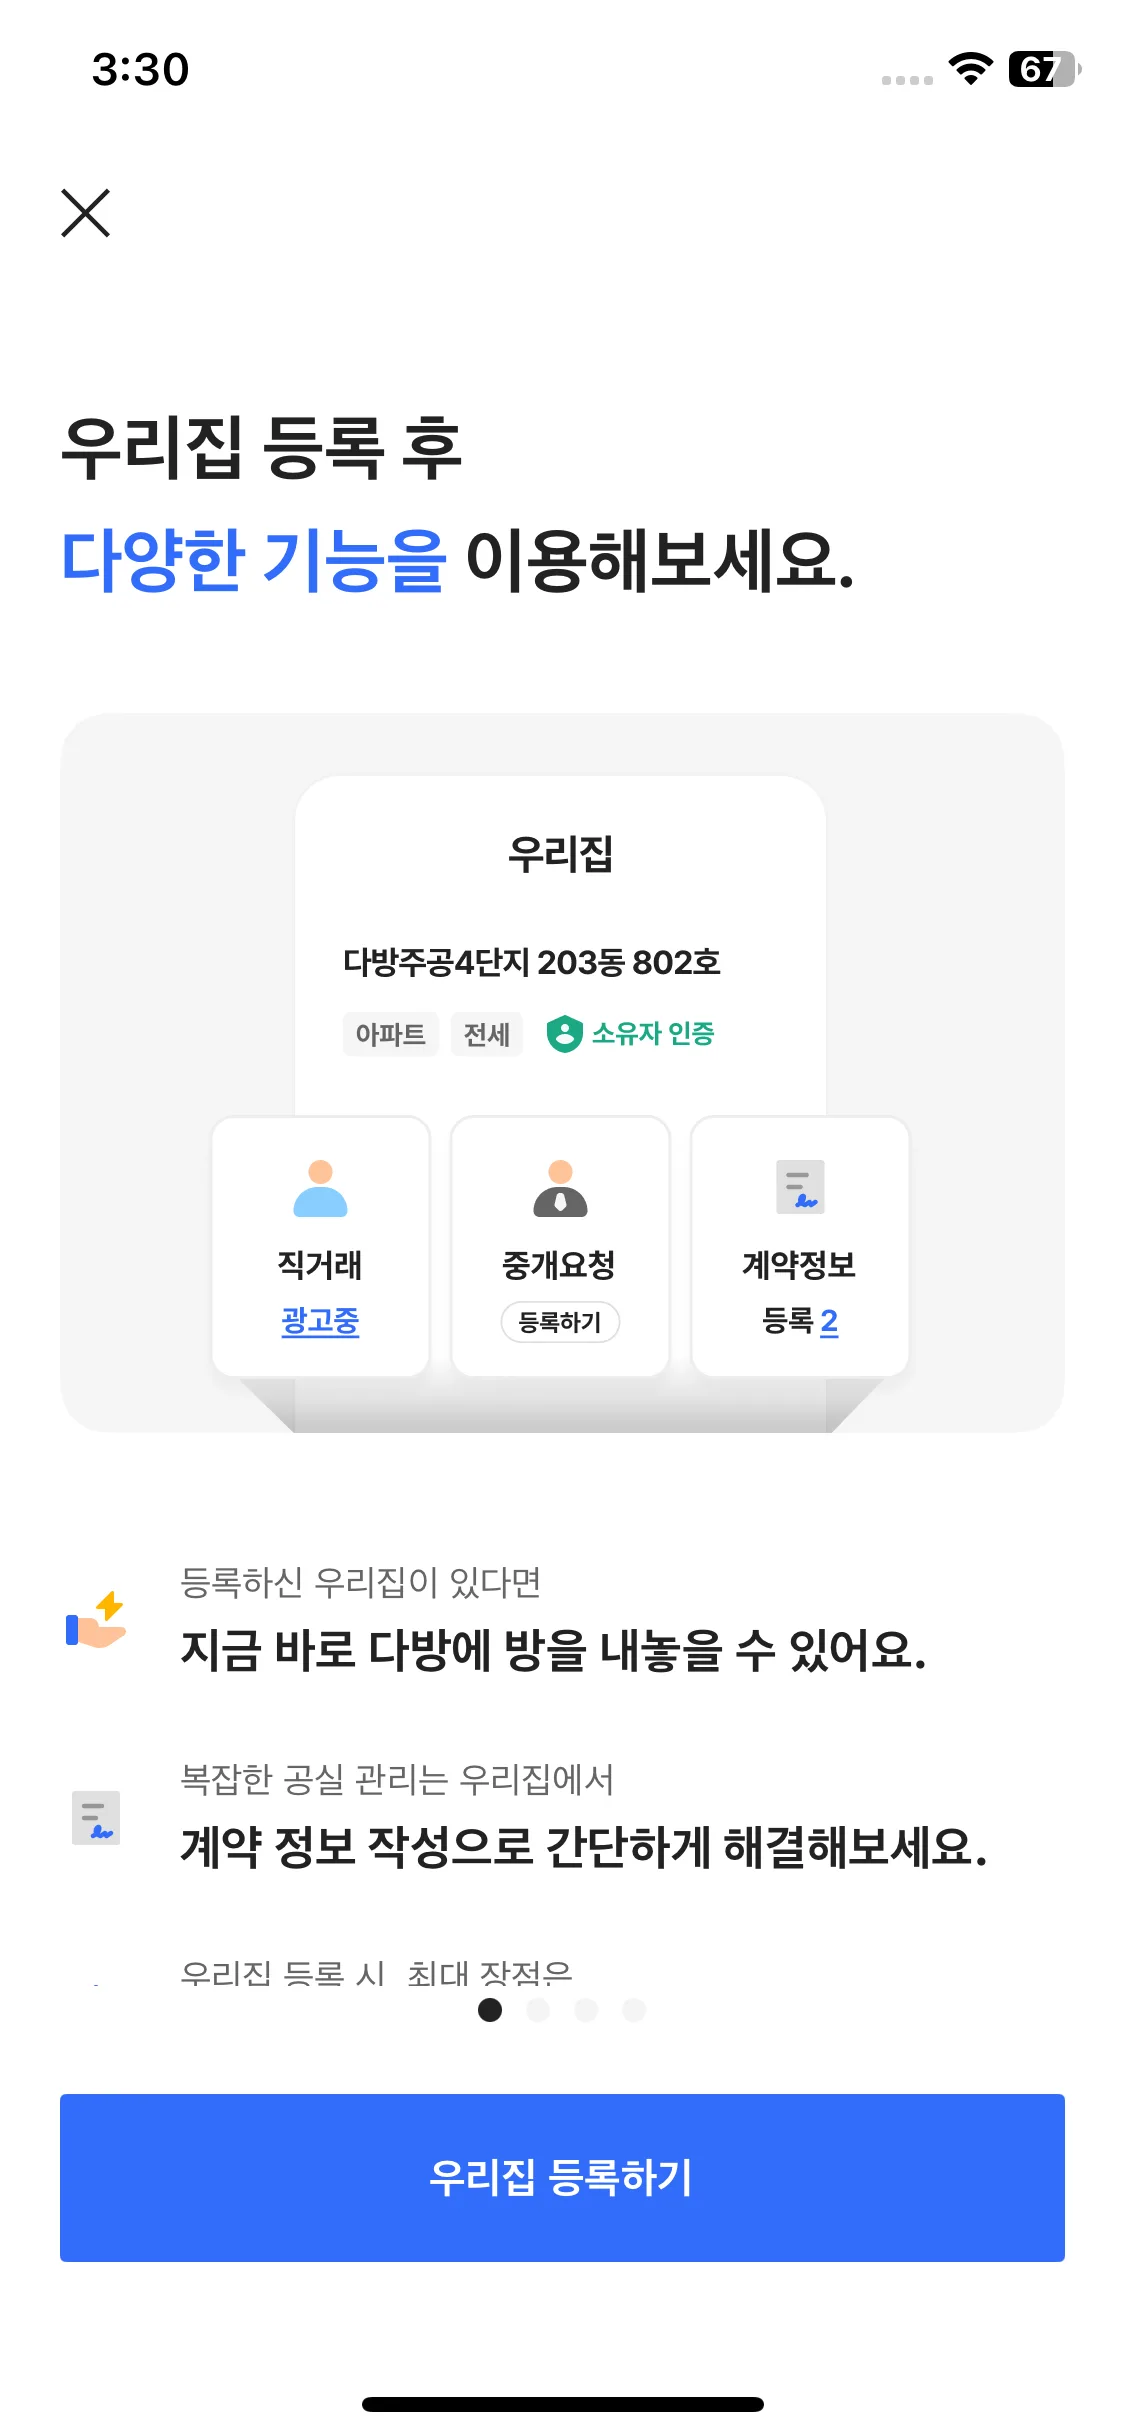1125x2436 pixels.
Task: Tap the 우리집 등록하기 button
Action: coord(562,2177)
